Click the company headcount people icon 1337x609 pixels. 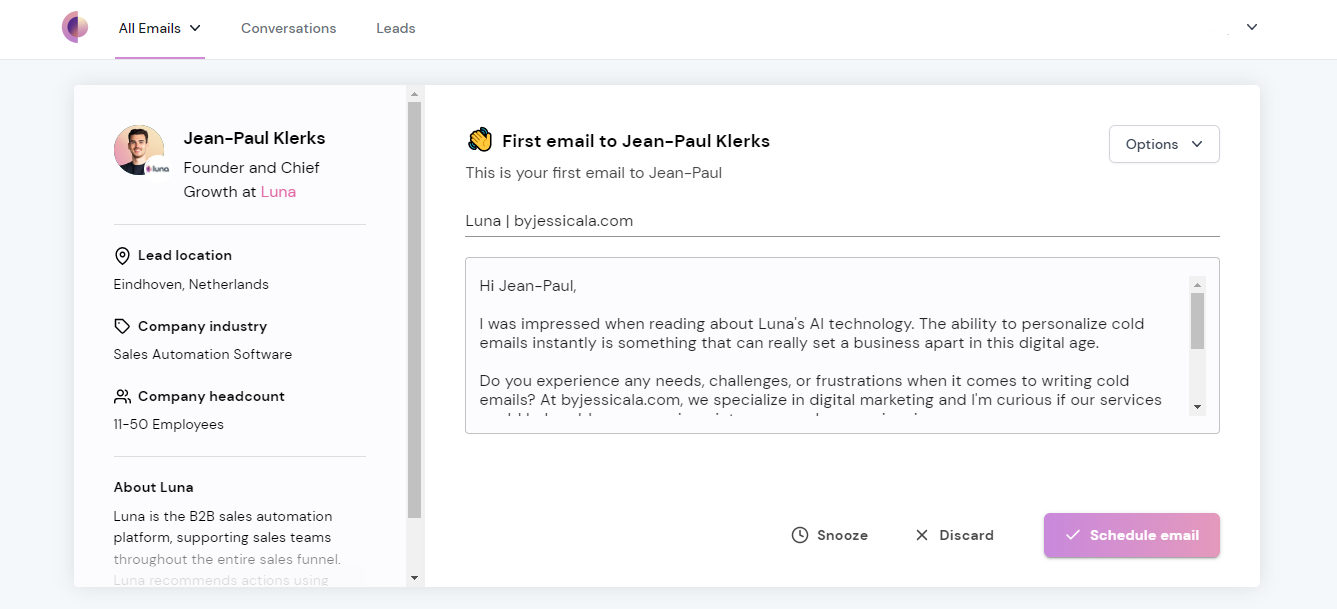coord(122,396)
